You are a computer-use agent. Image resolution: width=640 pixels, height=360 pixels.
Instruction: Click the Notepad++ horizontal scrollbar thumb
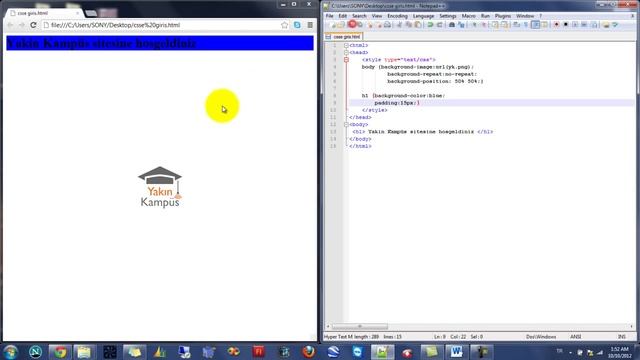[360, 327]
